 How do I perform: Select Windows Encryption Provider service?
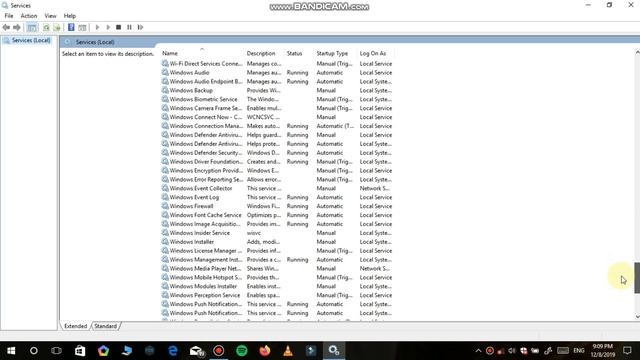pos(277,171)
